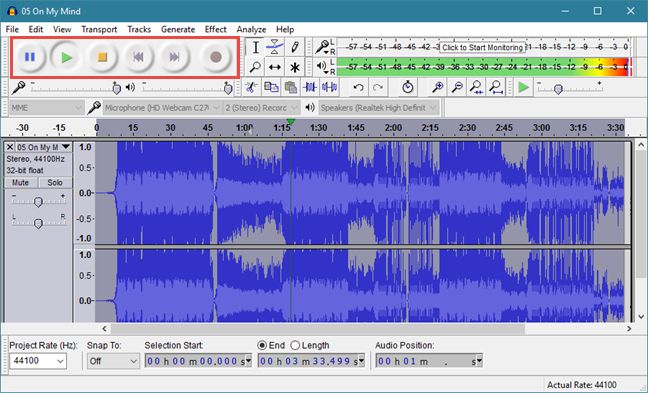Open the Speakers playback device dropdown
Viewport: 648px width, 393px height.
coord(379,108)
